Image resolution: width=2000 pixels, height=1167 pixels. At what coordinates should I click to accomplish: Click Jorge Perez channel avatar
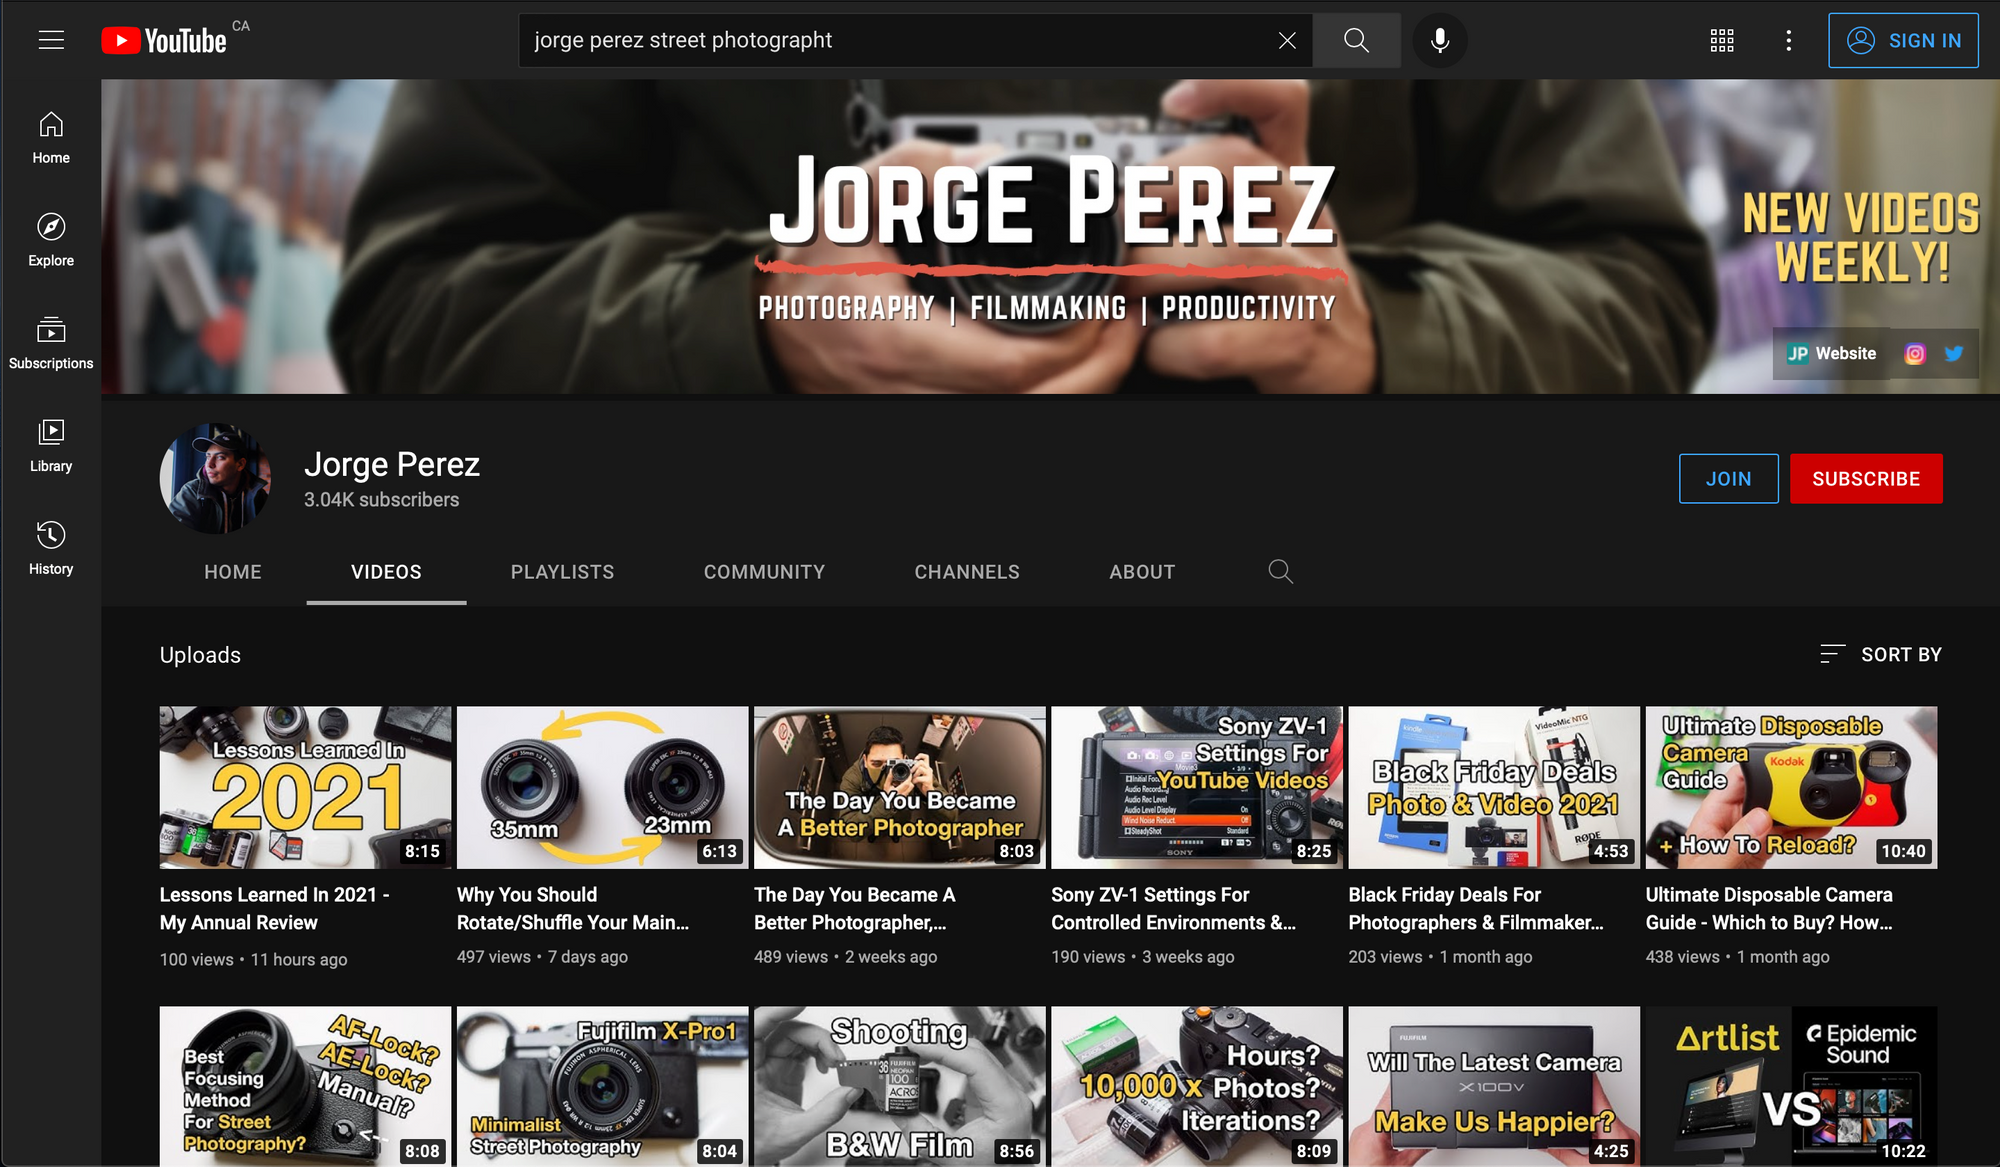pos(215,478)
